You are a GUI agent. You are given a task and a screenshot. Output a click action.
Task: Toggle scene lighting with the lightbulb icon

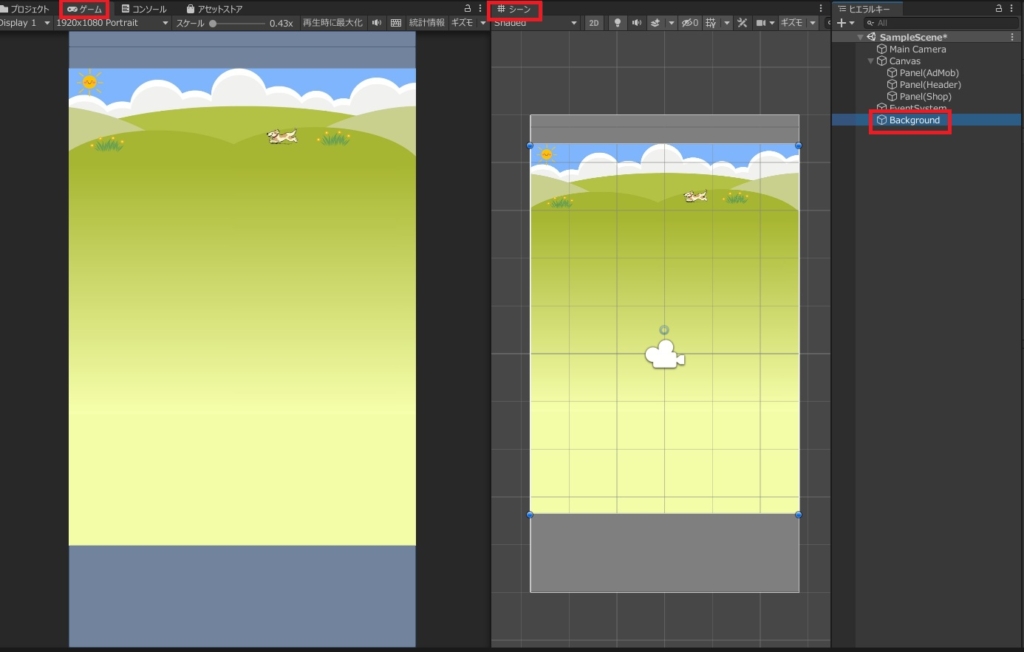click(617, 22)
